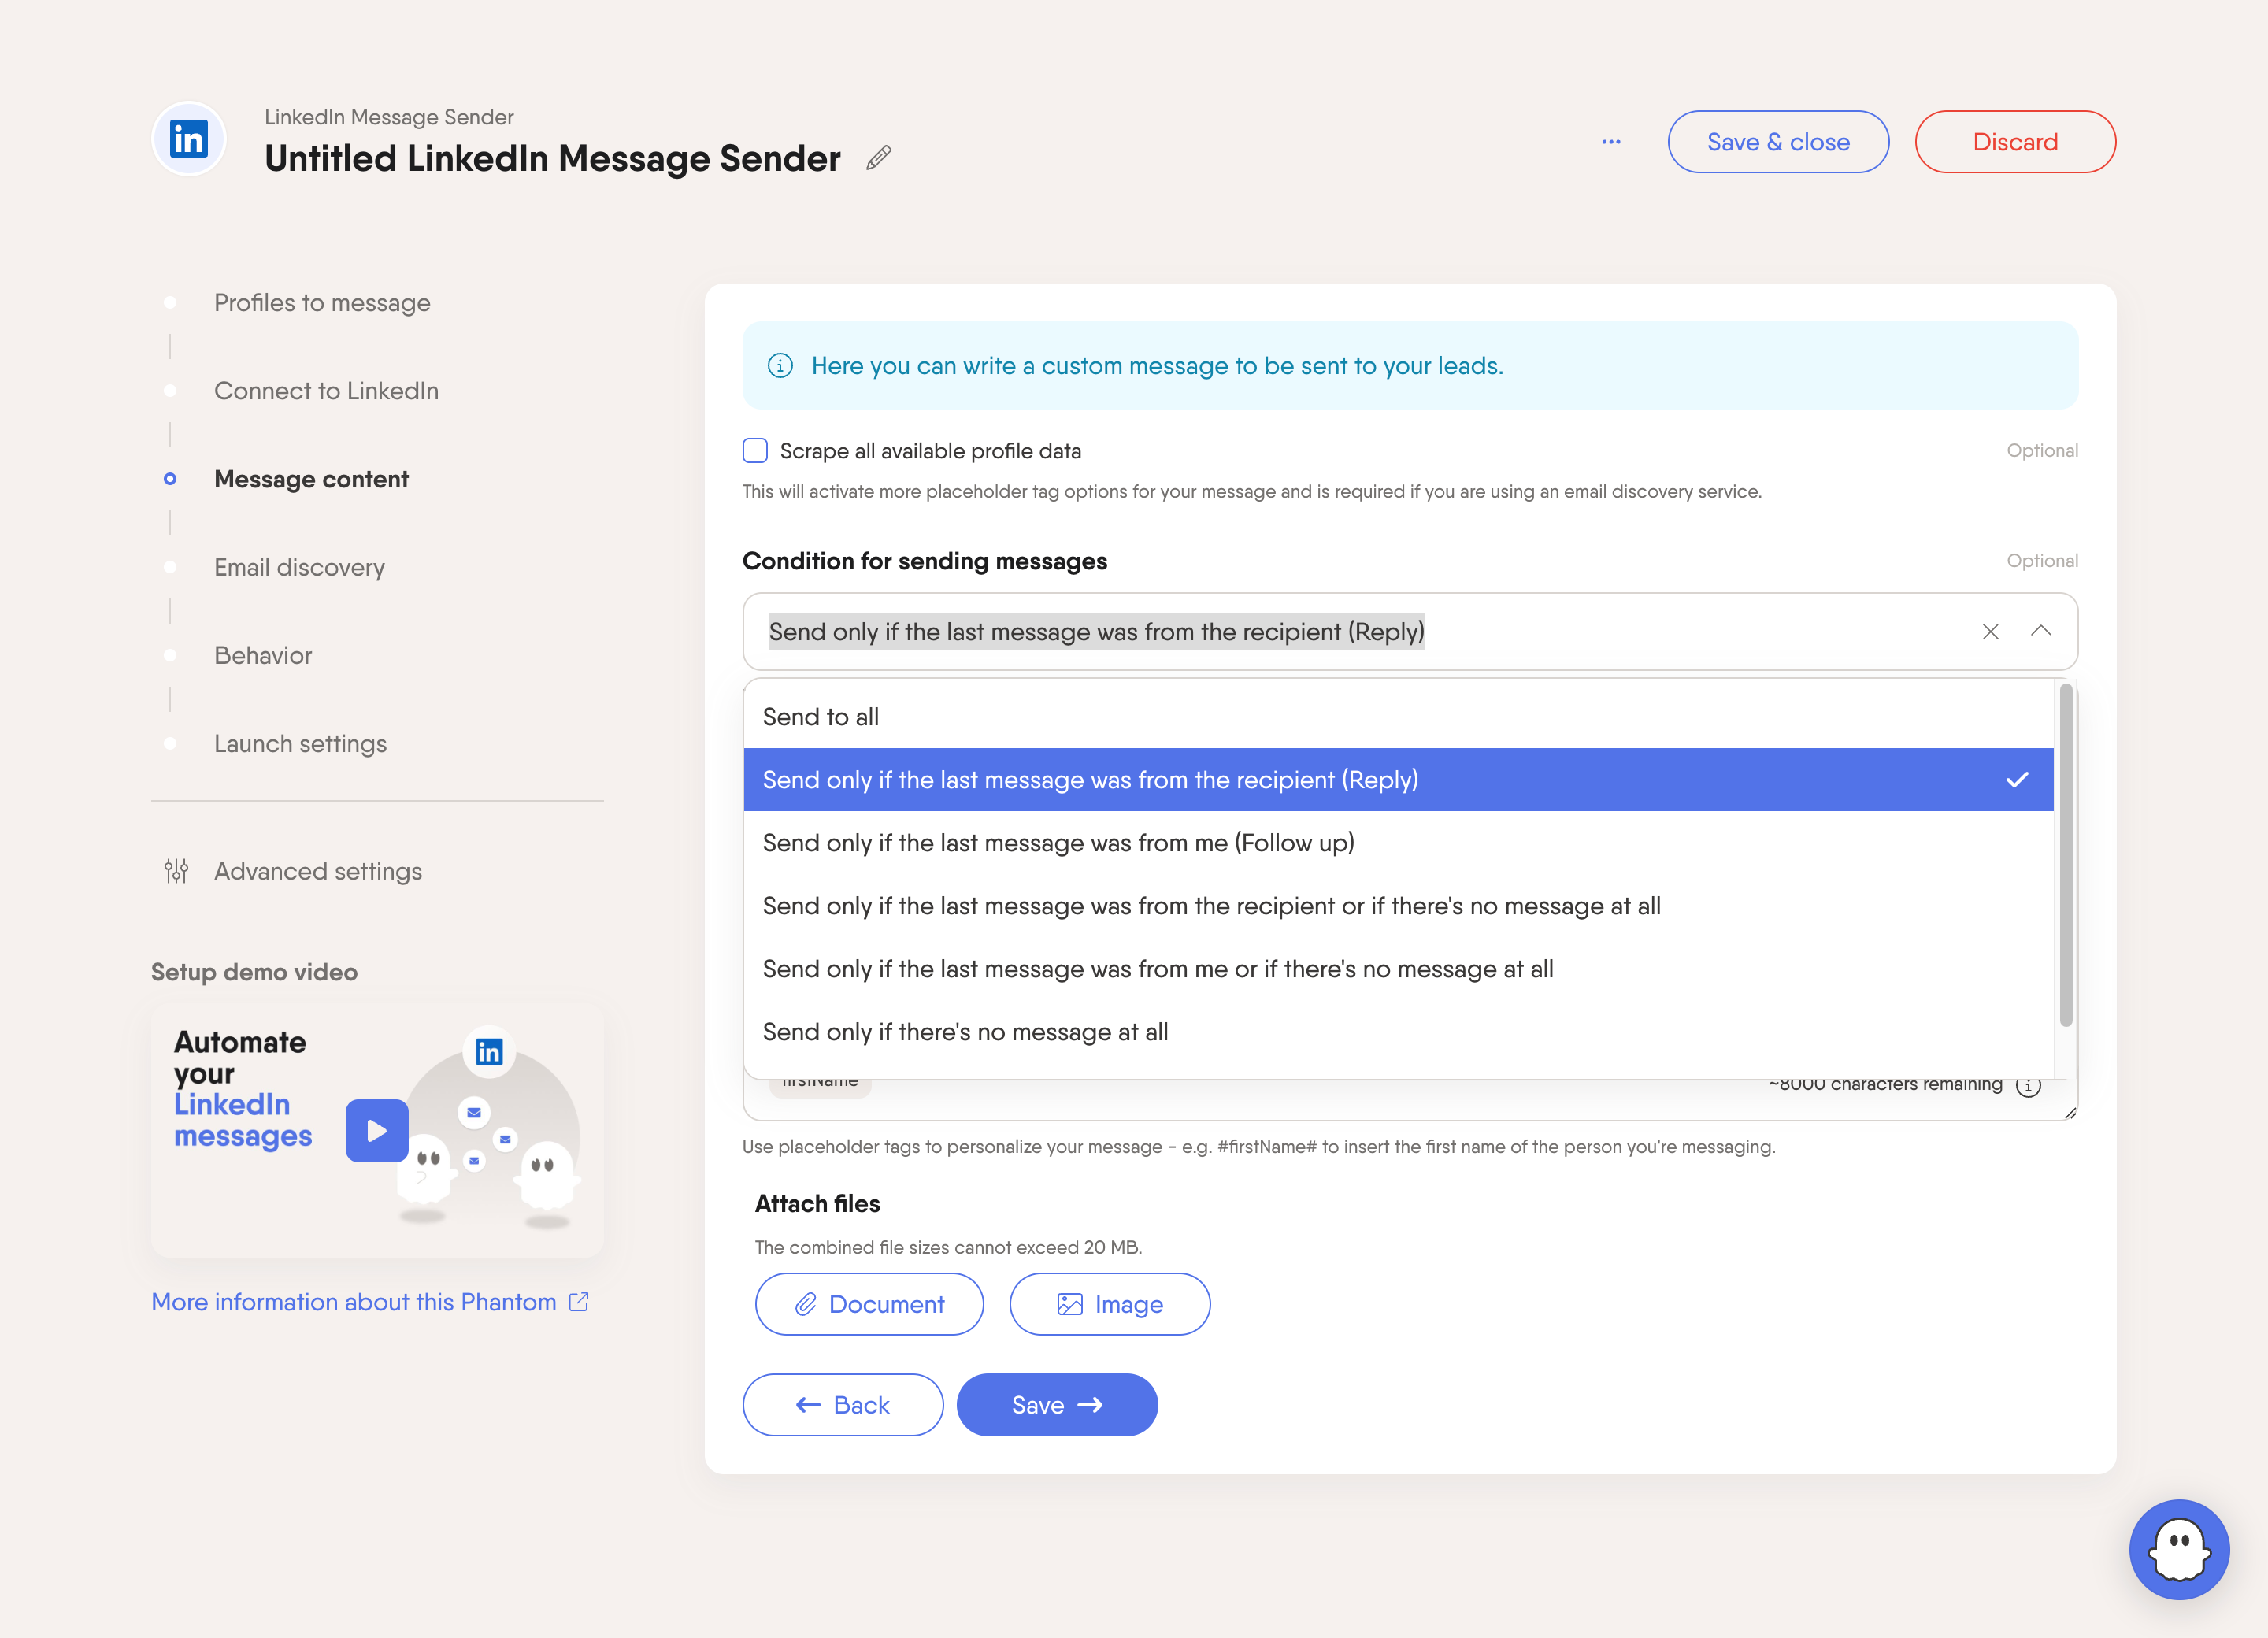This screenshot has width=2268, height=1638.
Task: Click the pencil icon to rename Phantom
Action: pyautogui.click(x=878, y=158)
